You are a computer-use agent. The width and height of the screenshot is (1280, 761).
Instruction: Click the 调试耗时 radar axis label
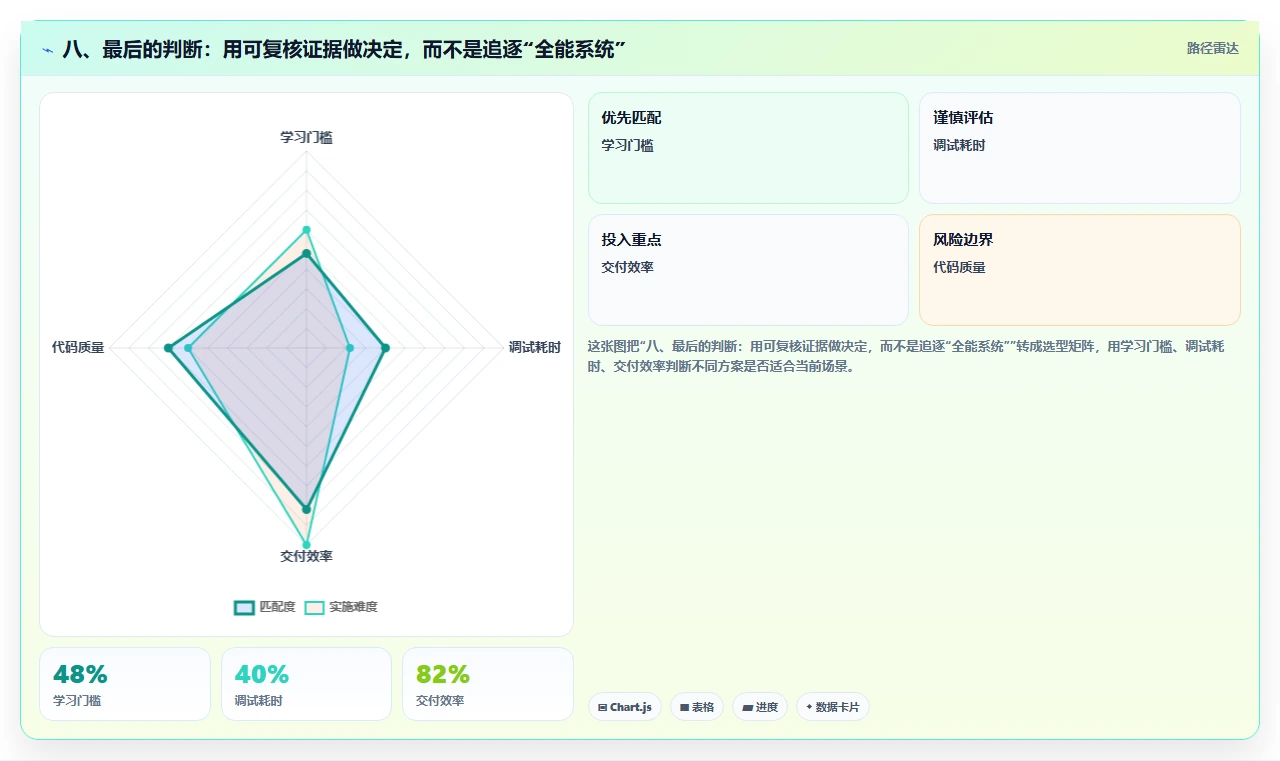[x=534, y=348]
